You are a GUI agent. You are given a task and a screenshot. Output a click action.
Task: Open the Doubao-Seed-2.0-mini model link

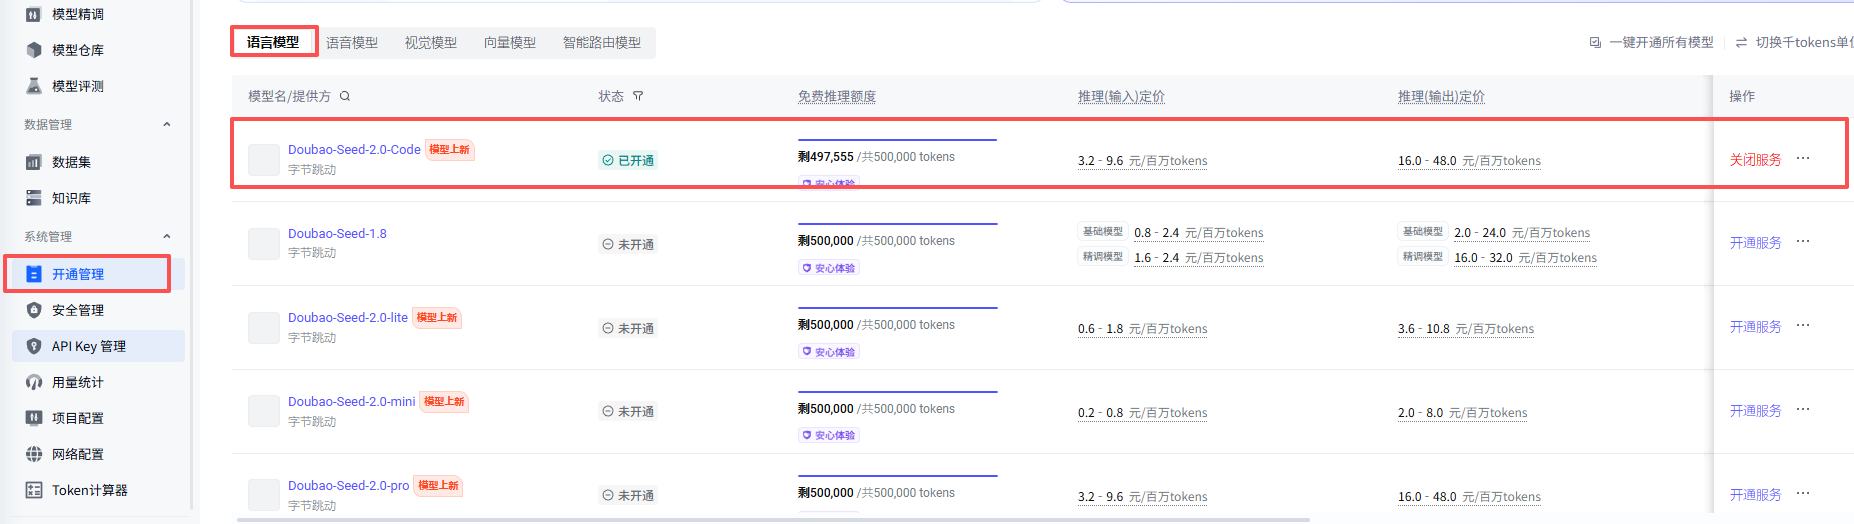tap(351, 402)
